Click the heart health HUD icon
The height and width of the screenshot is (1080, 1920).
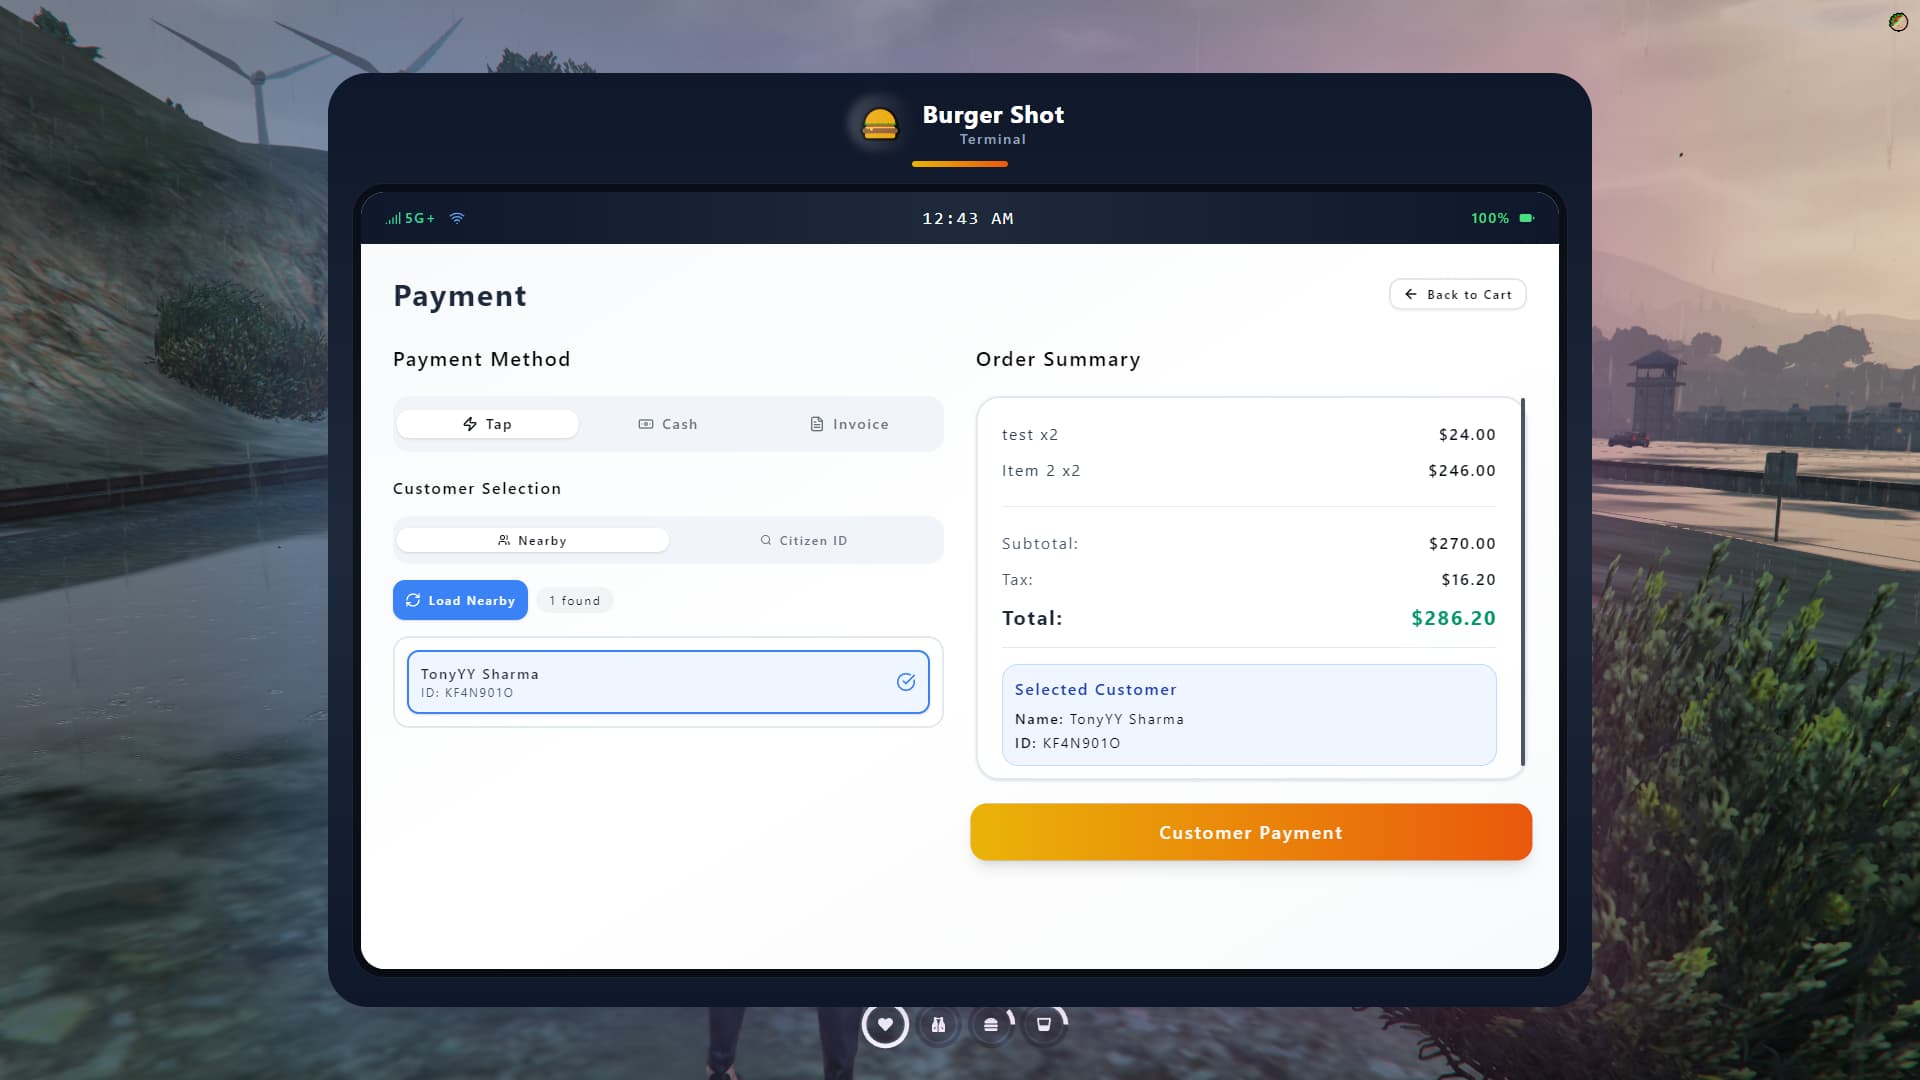tap(885, 1024)
